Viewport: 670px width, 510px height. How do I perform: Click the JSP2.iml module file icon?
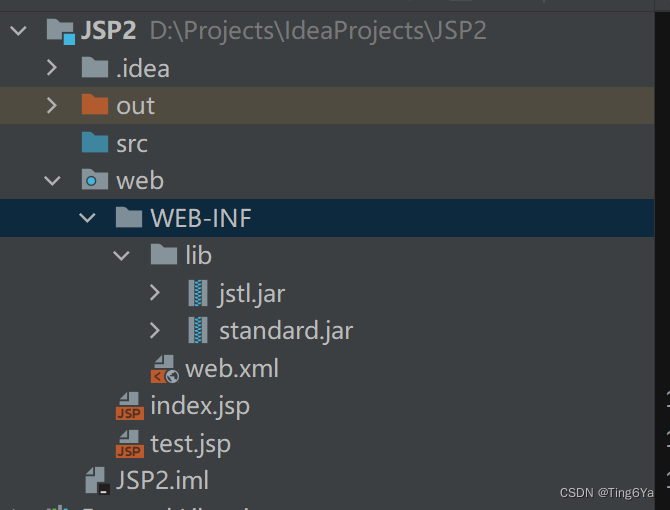(97, 481)
